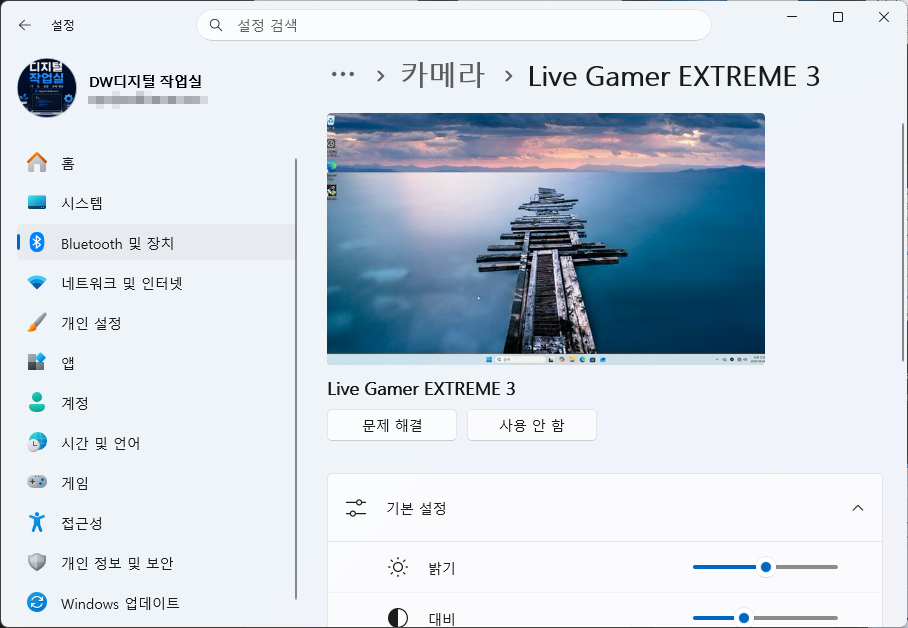Viewport: 908px width, 628px height.
Task: Open Windows 업데이트 page
Action: point(156,603)
